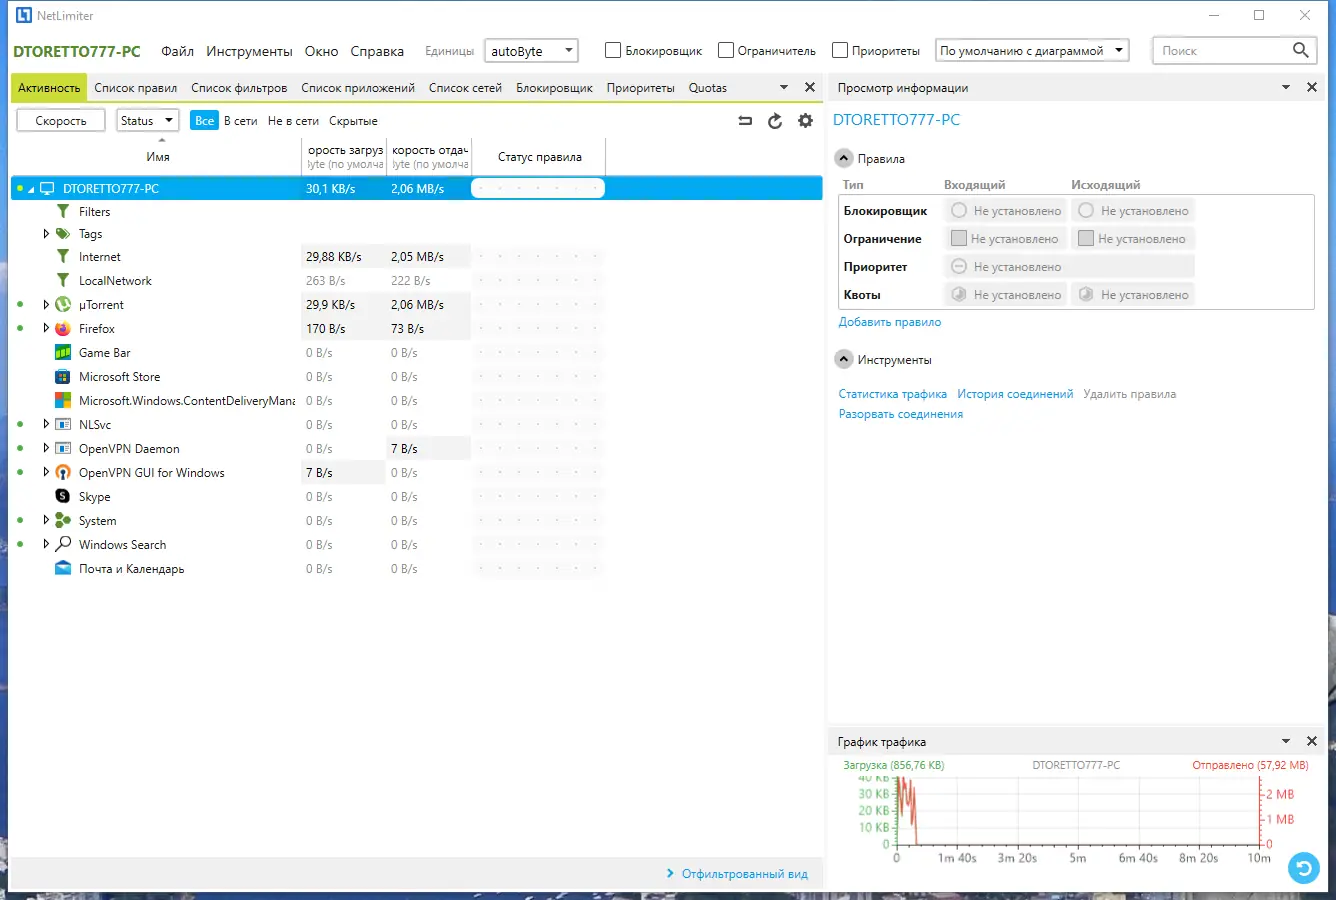Viewport: 1336px width, 900px height.
Task: Refresh the activity list with the refresh icon
Action: [x=775, y=120]
